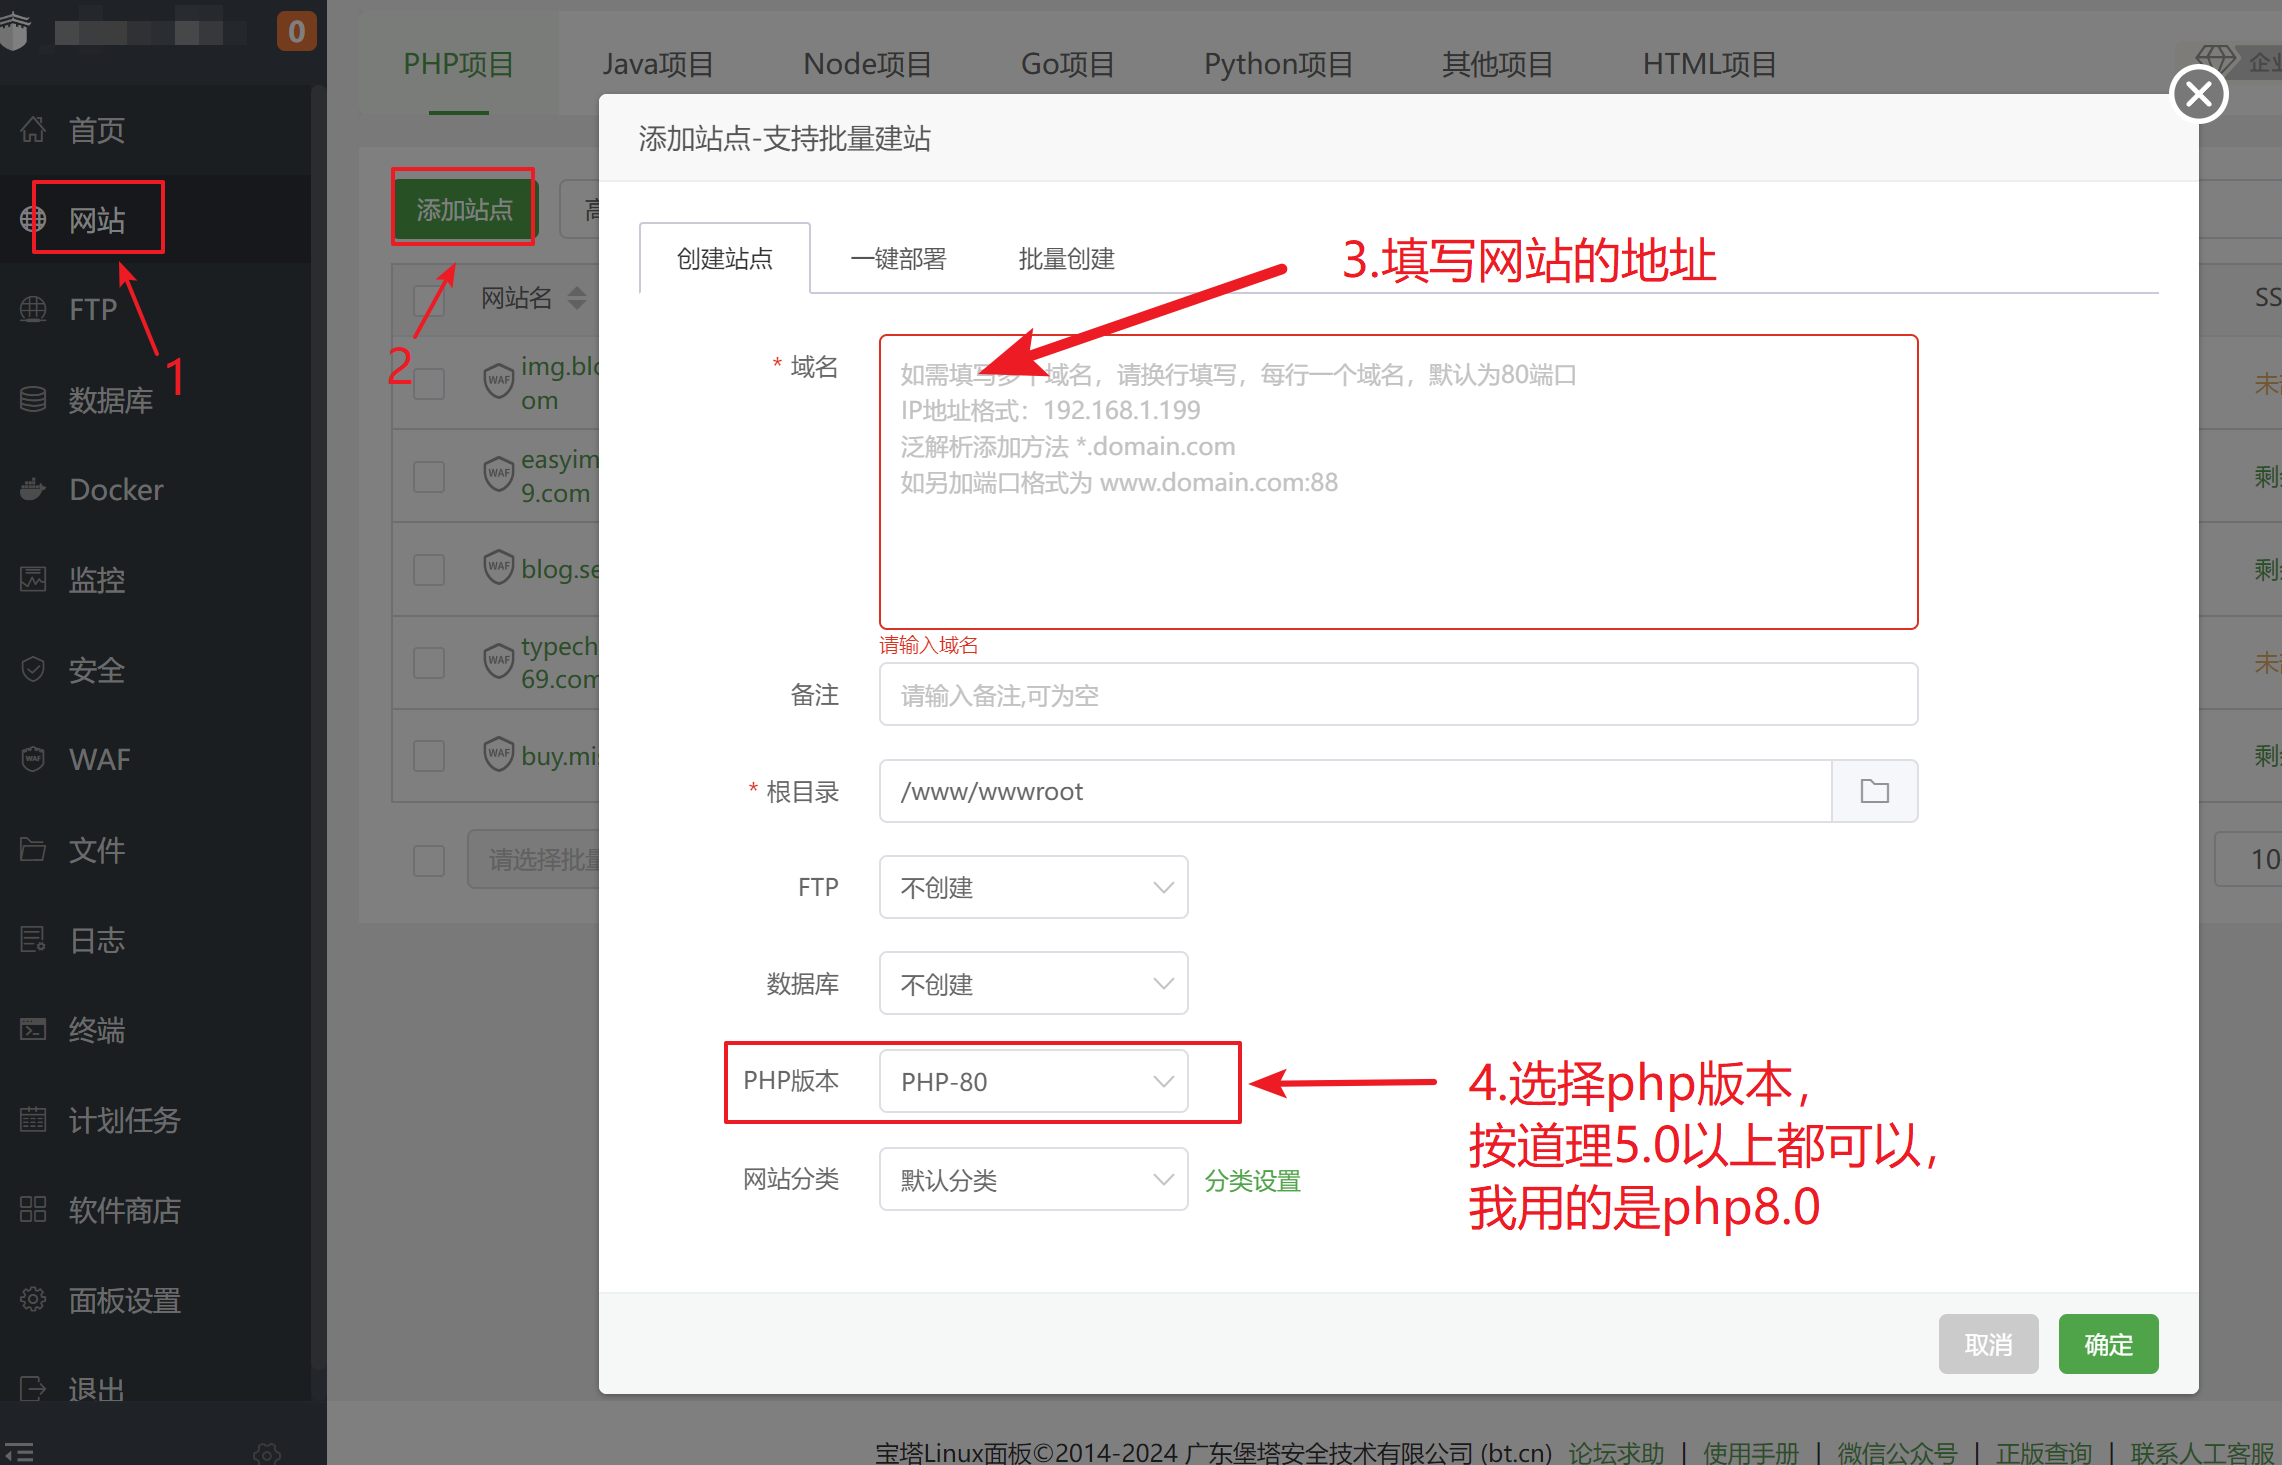Screen dimensions: 2282x1465
Task: Click the 网站名 sort arrows icon
Action: coord(577,297)
